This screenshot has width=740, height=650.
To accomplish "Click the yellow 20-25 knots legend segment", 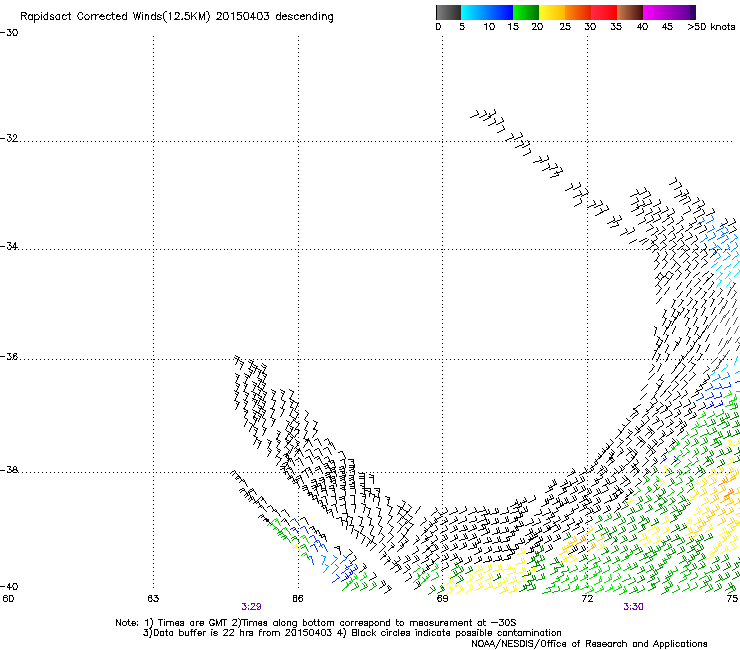I will point(552,12).
